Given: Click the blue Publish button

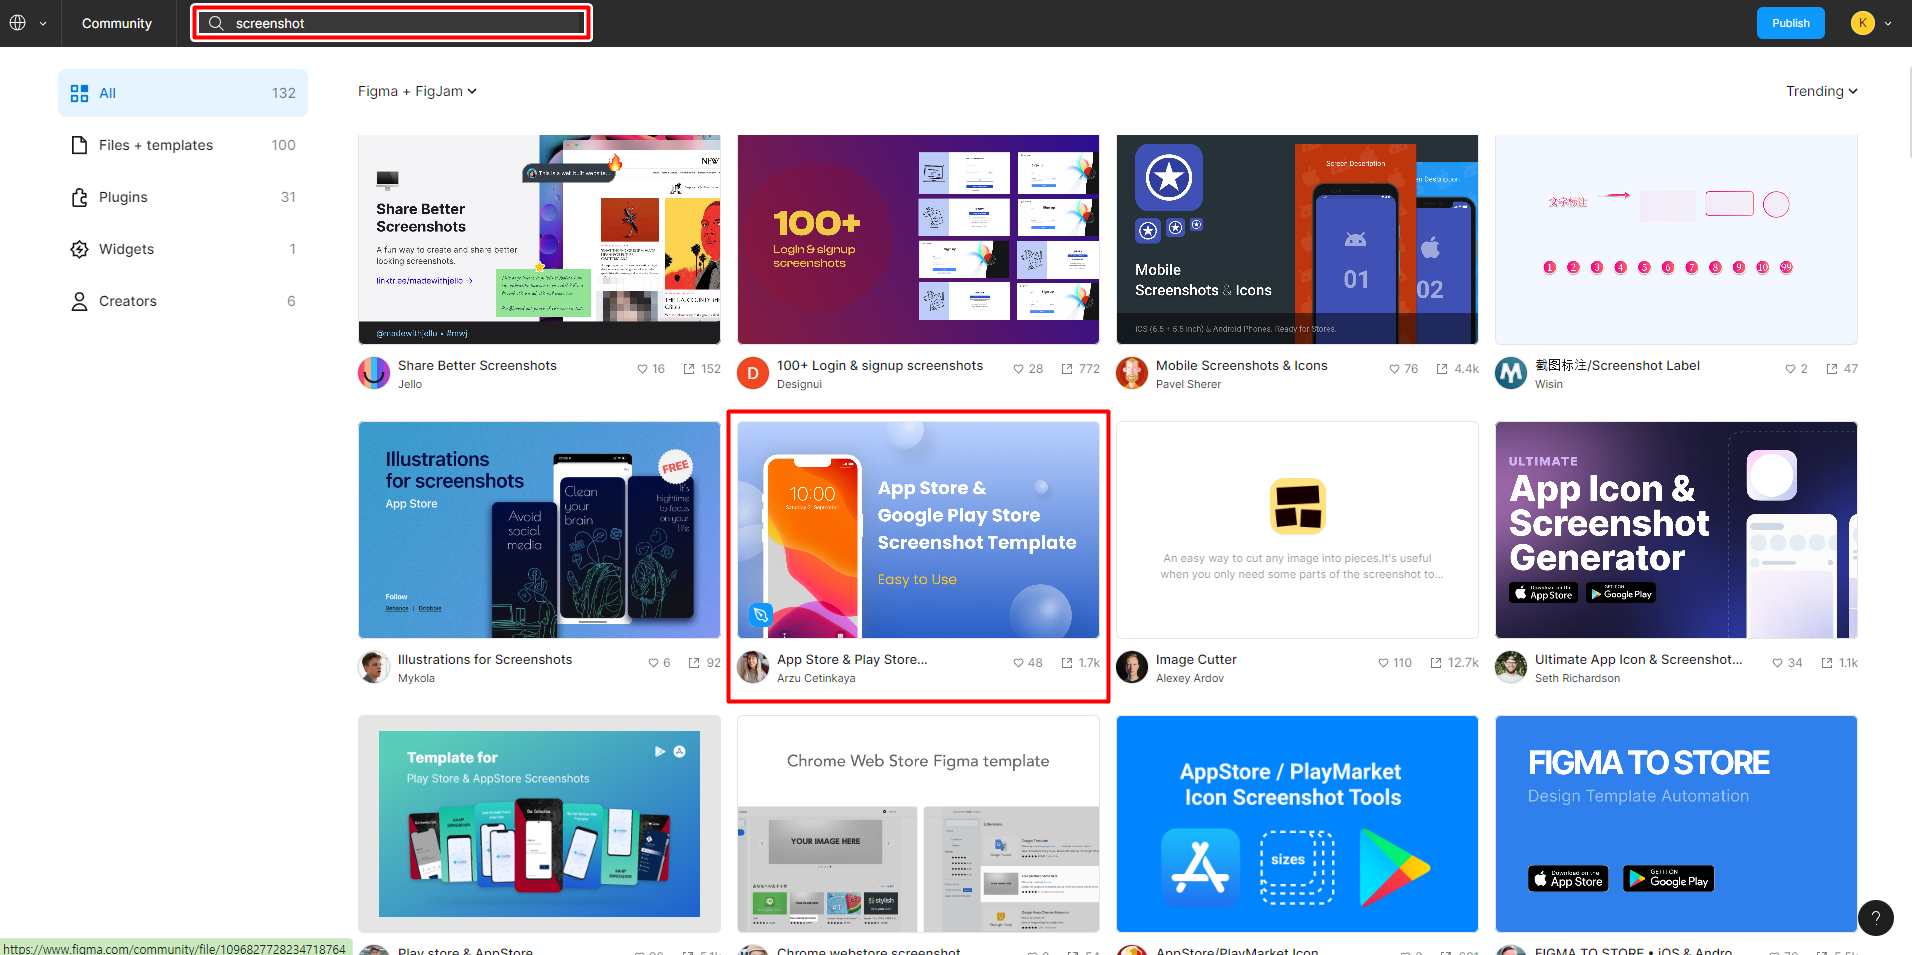Looking at the screenshot, I should click(1790, 23).
